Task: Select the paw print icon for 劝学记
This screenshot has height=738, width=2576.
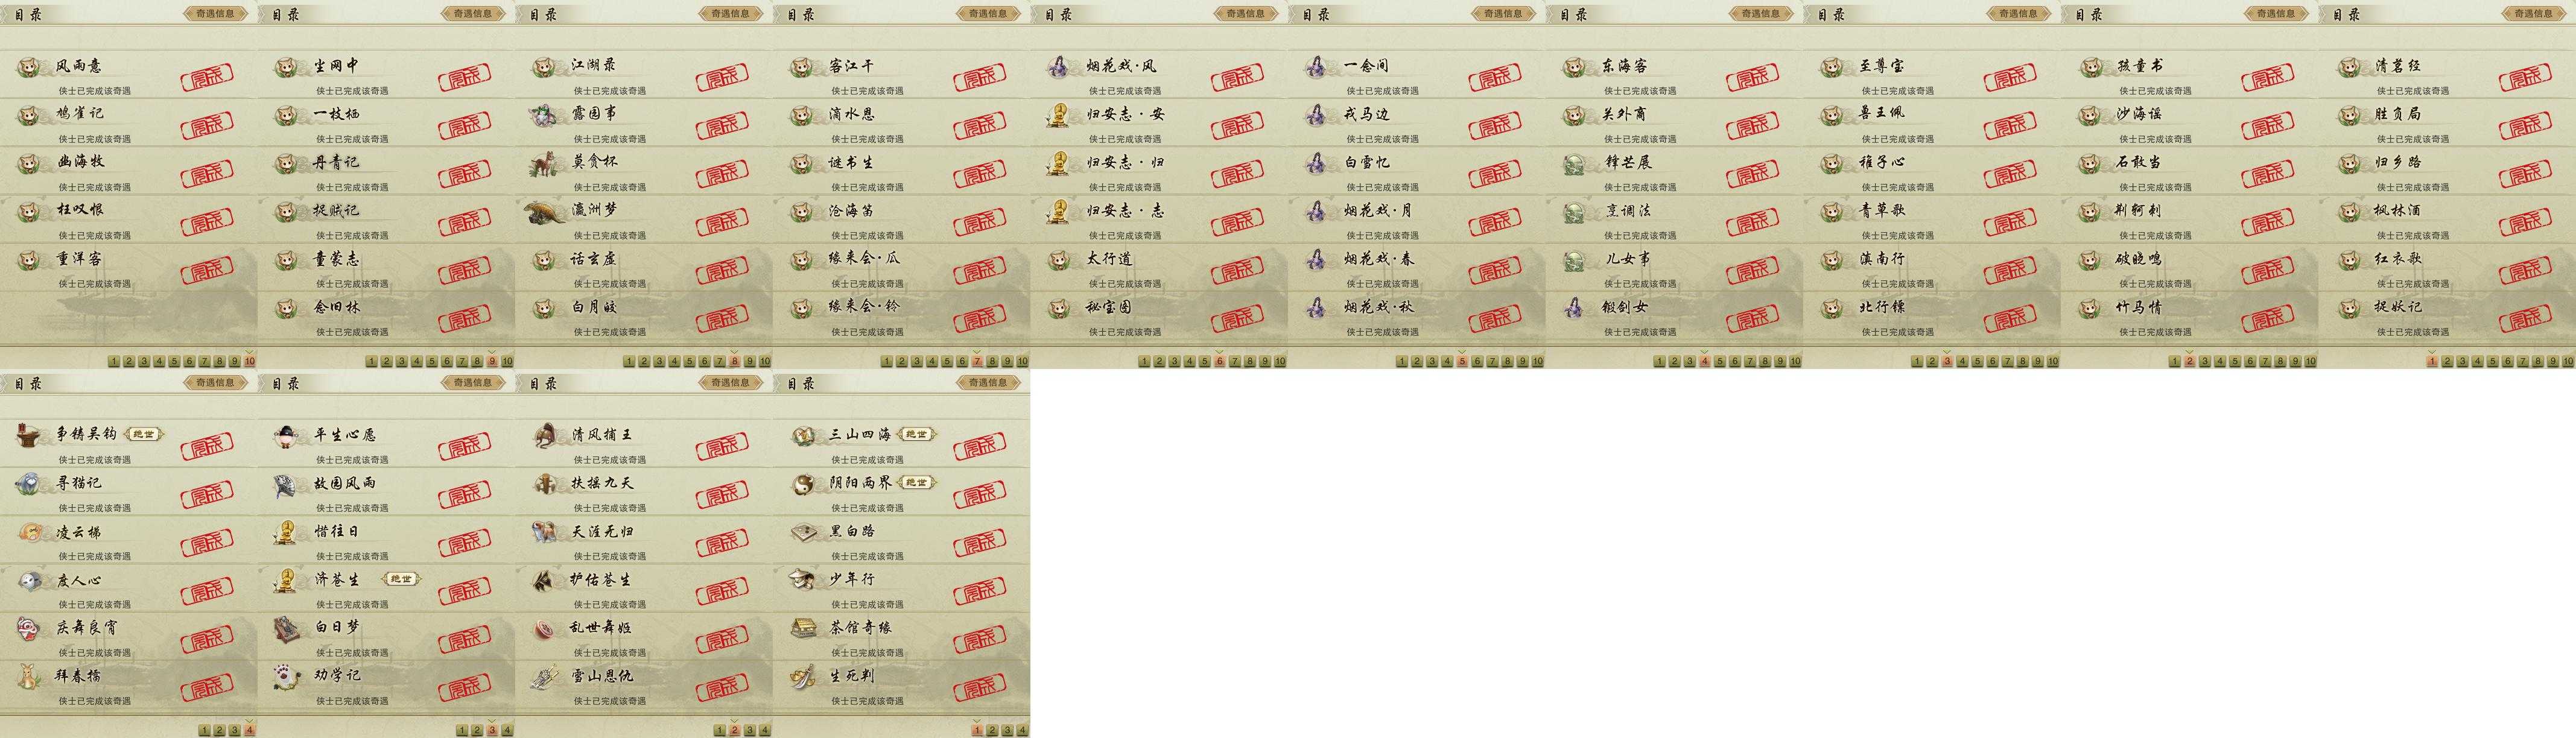Action: [287, 677]
